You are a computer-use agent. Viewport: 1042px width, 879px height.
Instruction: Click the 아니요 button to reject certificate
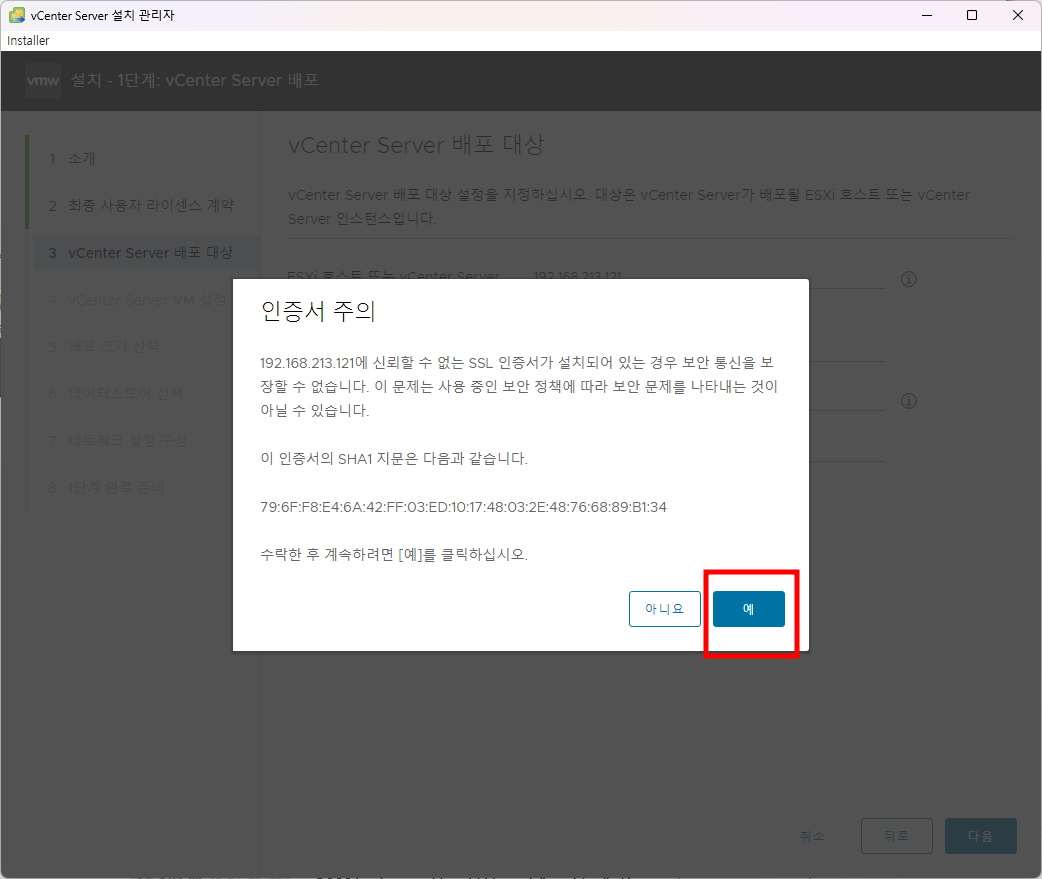click(x=665, y=609)
